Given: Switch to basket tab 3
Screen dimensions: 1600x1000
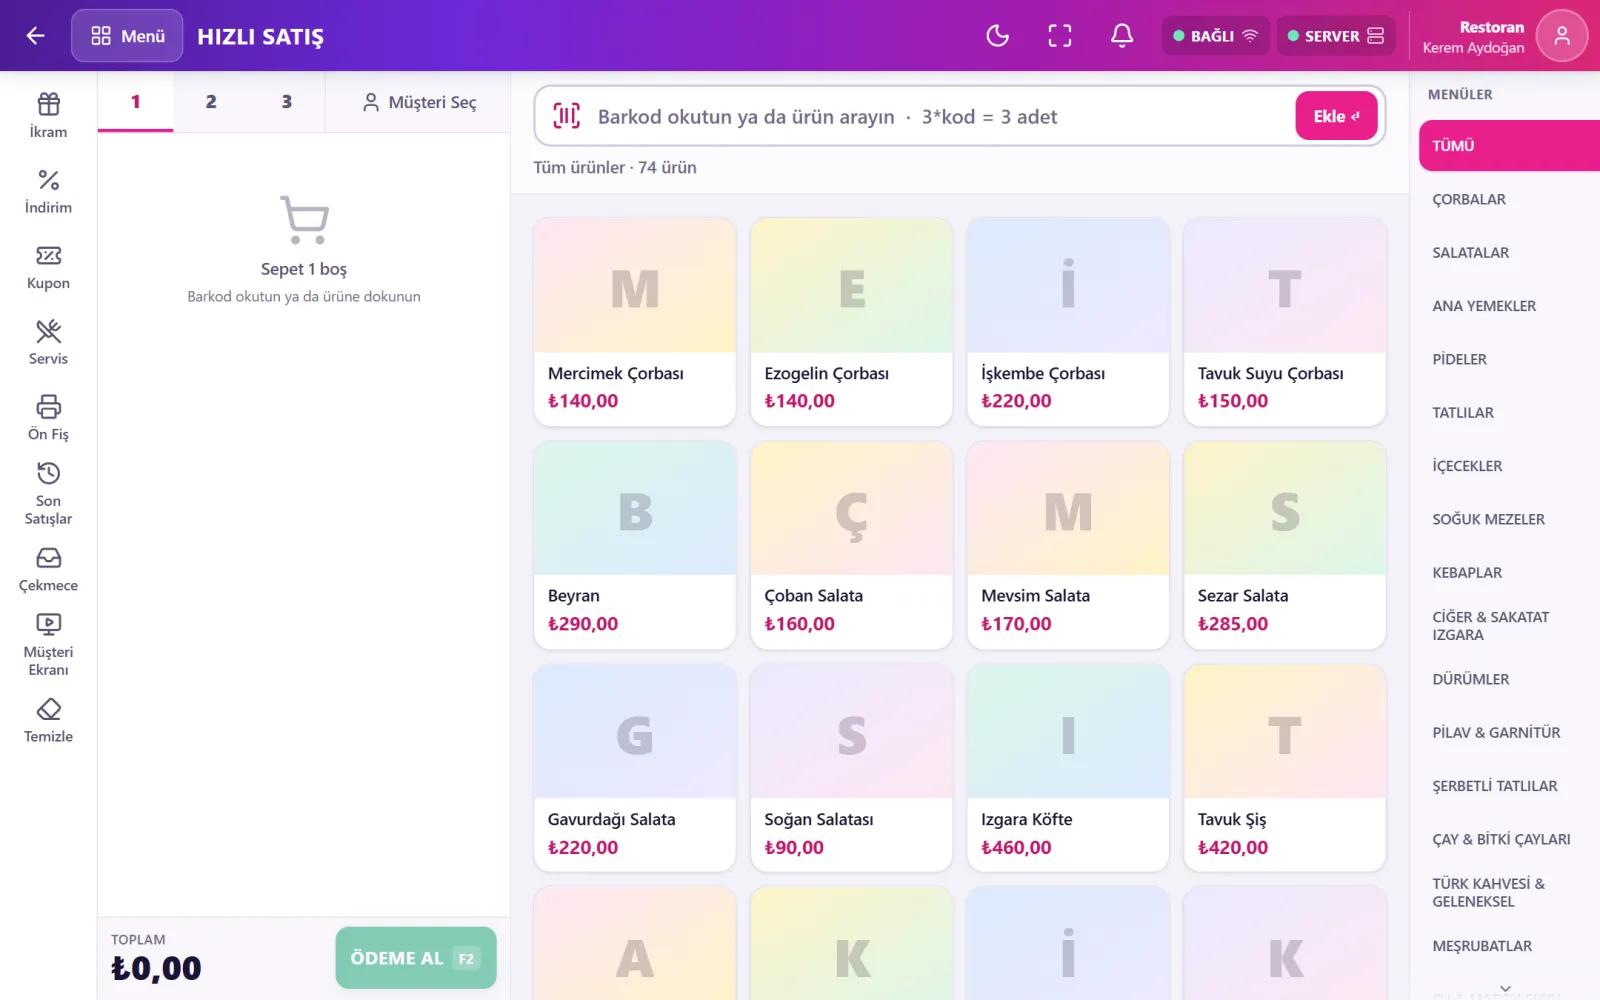Looking at the screenshot, I should (x=287, y=102).
